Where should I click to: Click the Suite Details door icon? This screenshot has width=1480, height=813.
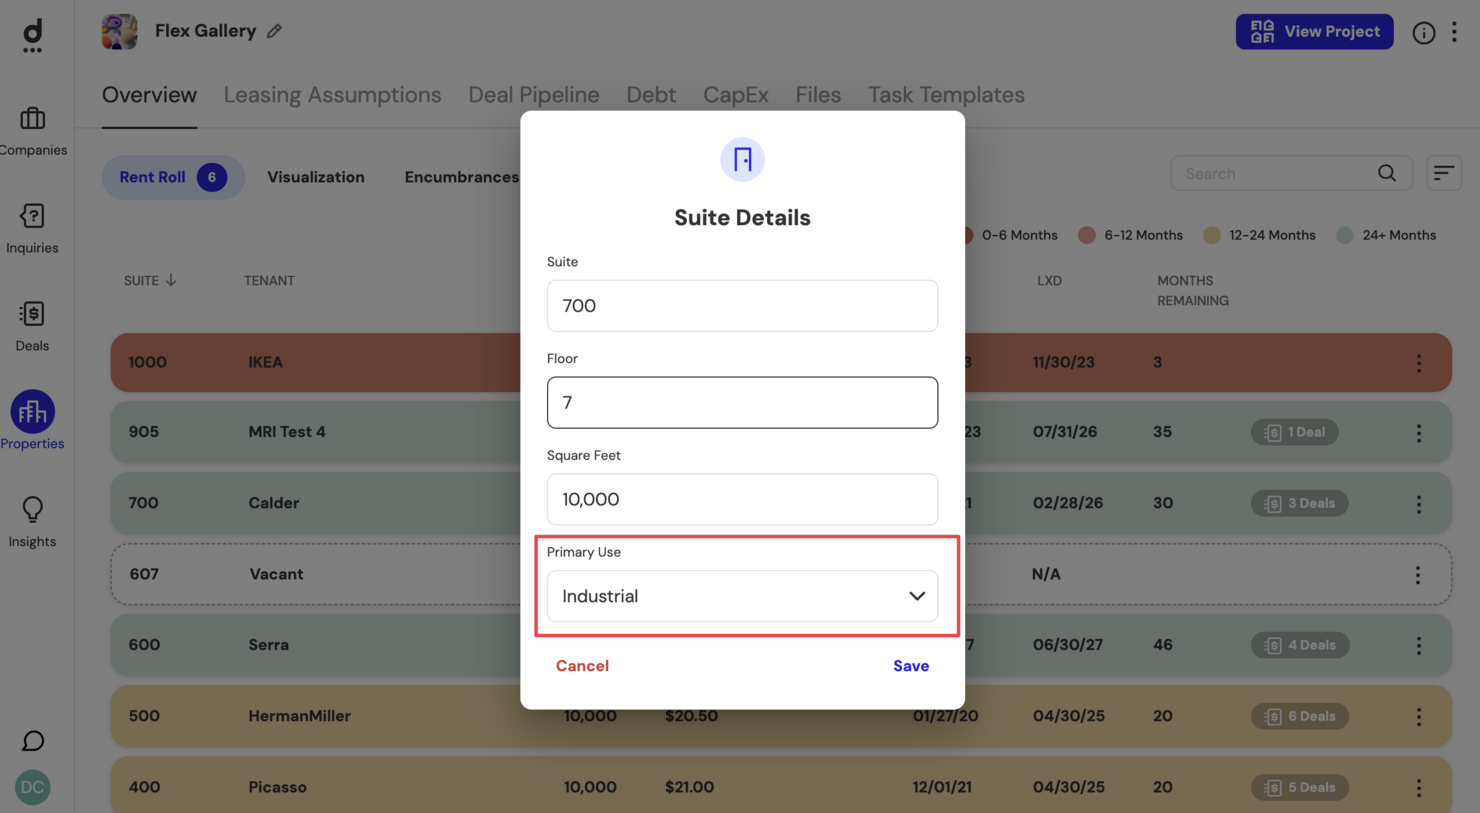point(742,160)
